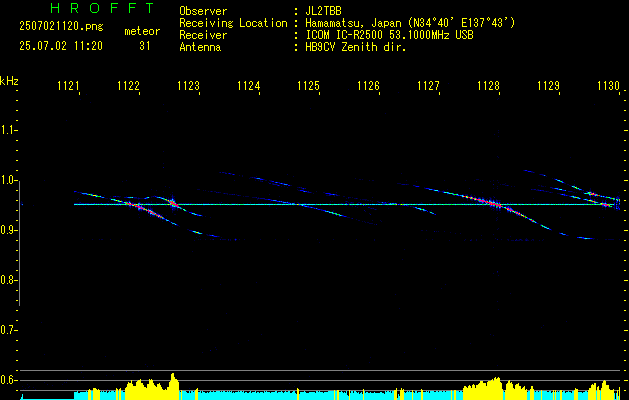The height and width of the screenshot is (400, 629).
Task: Click the meteor count value 31
Action: (x=145, y=46)
